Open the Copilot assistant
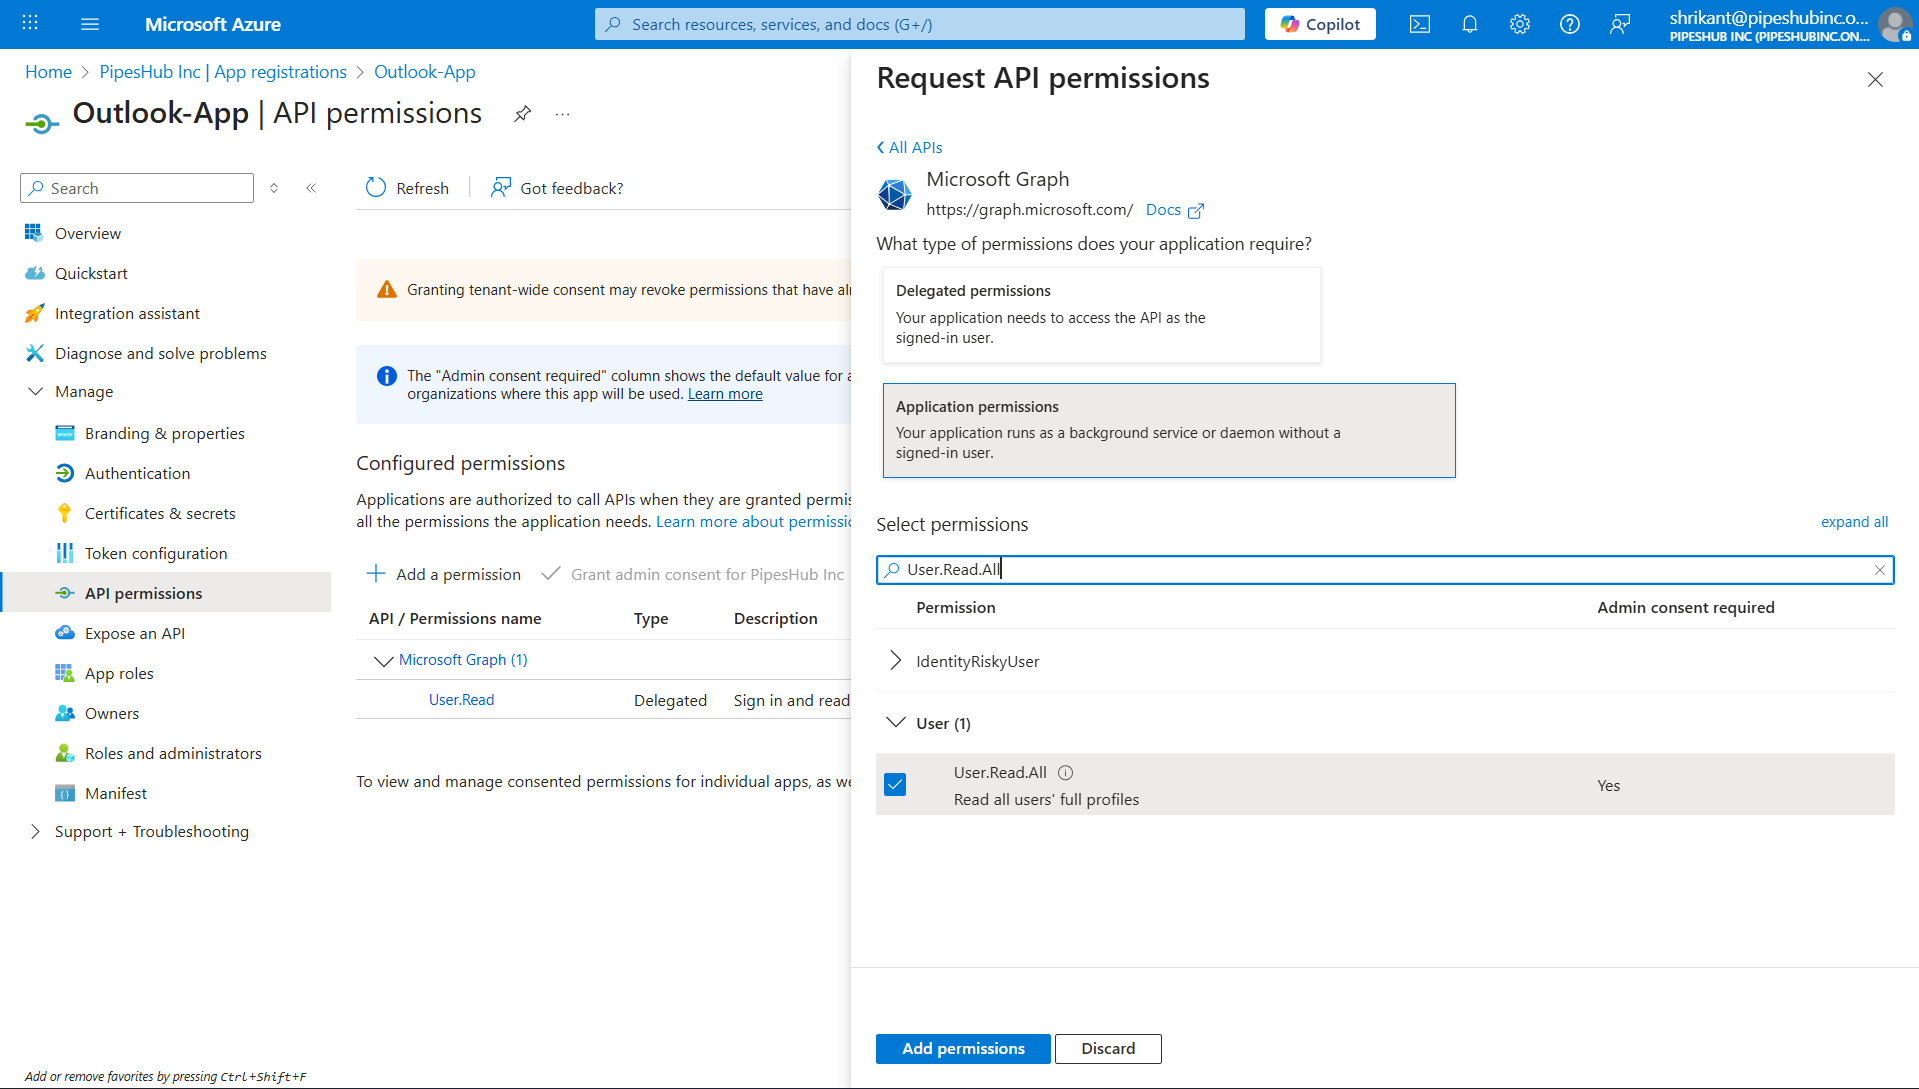This screenshot has height=1089, width=1919. point(1320,23)
